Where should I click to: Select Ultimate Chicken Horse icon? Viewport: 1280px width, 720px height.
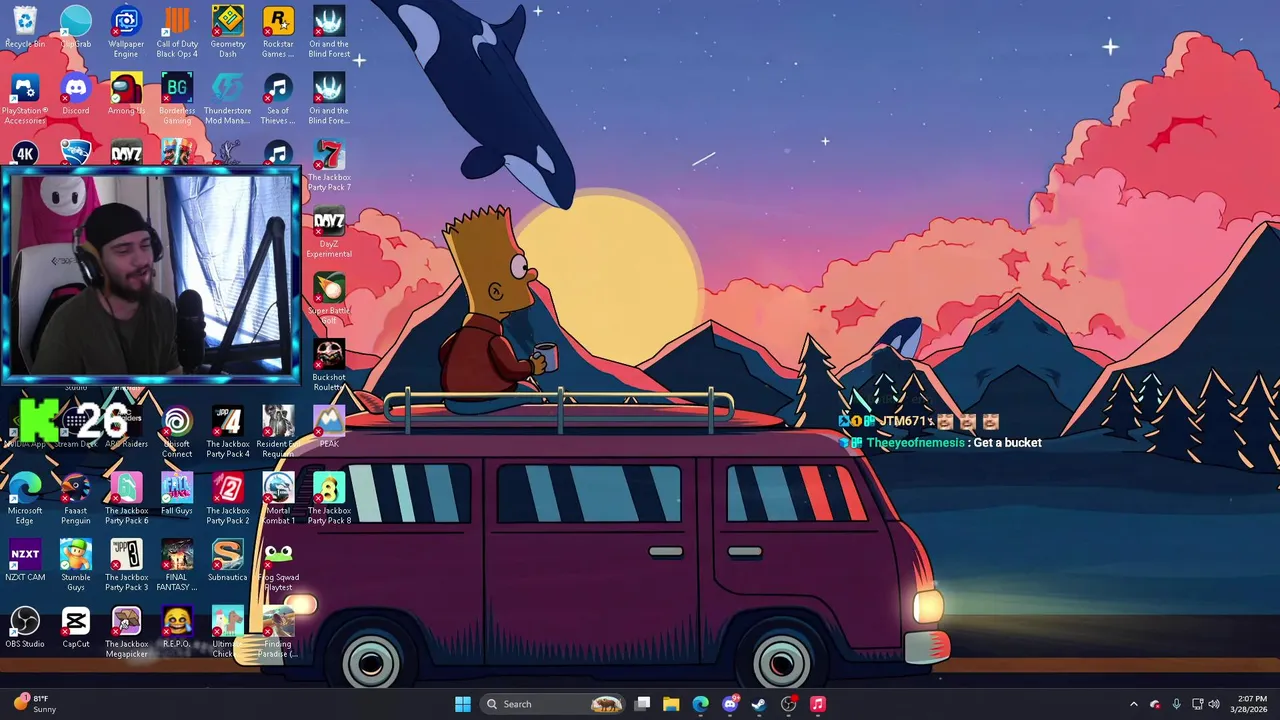(227, 633)
